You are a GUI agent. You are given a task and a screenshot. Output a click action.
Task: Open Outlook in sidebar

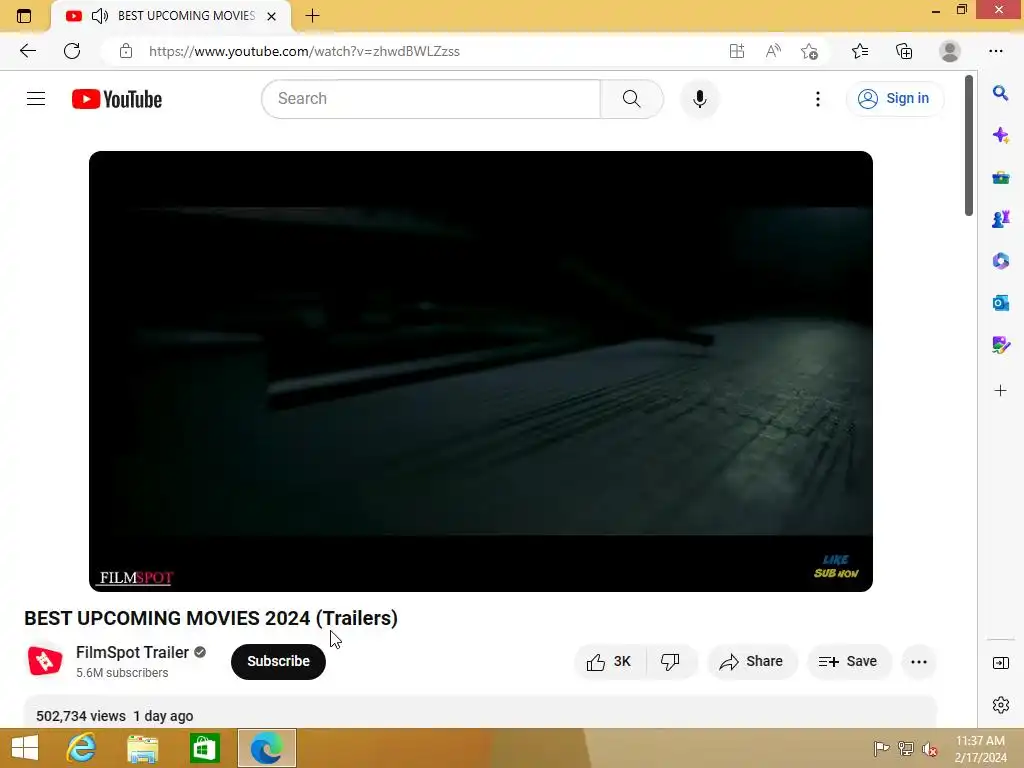tap(1000, 303)
